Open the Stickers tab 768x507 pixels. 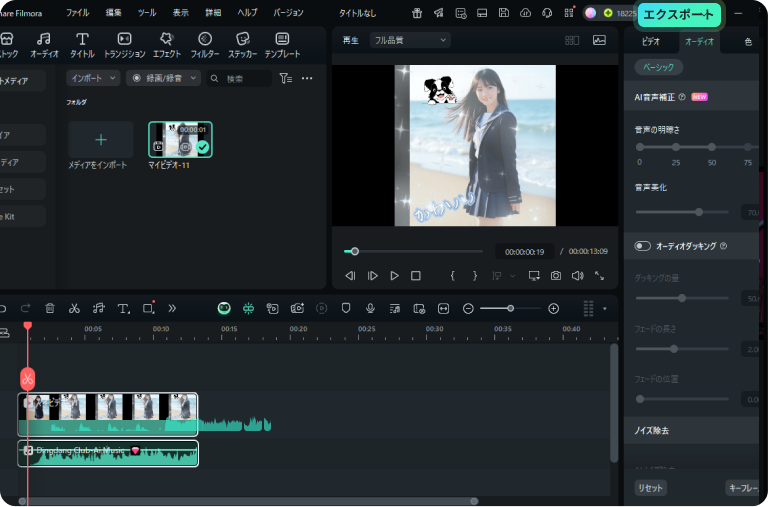[242, 45]
